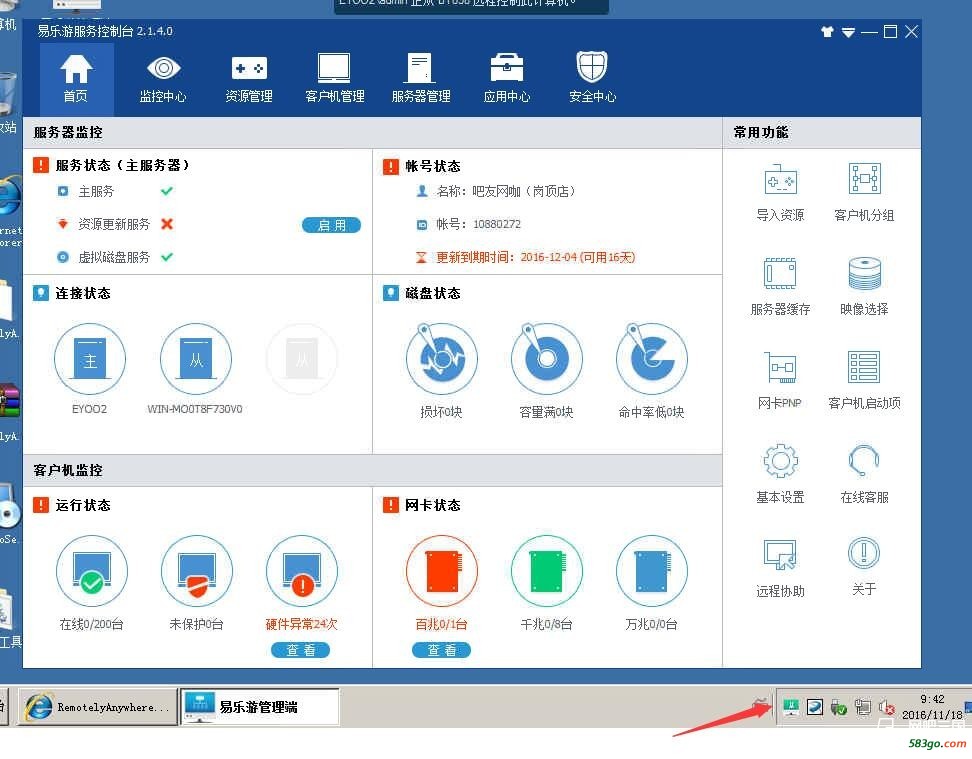Open 服务器缓存 icon
This screenshot has width=972, height=759.
click(x=780, y=273)
